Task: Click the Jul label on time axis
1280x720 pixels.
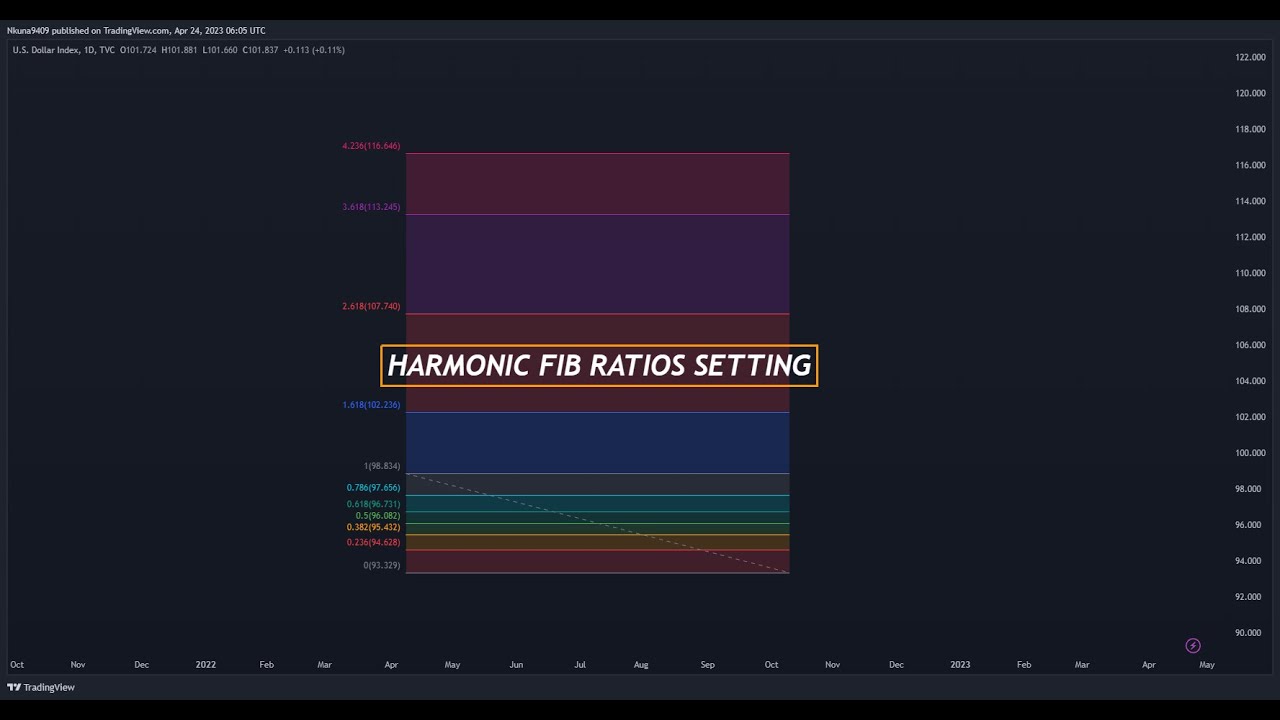Action: pos(580,664)
